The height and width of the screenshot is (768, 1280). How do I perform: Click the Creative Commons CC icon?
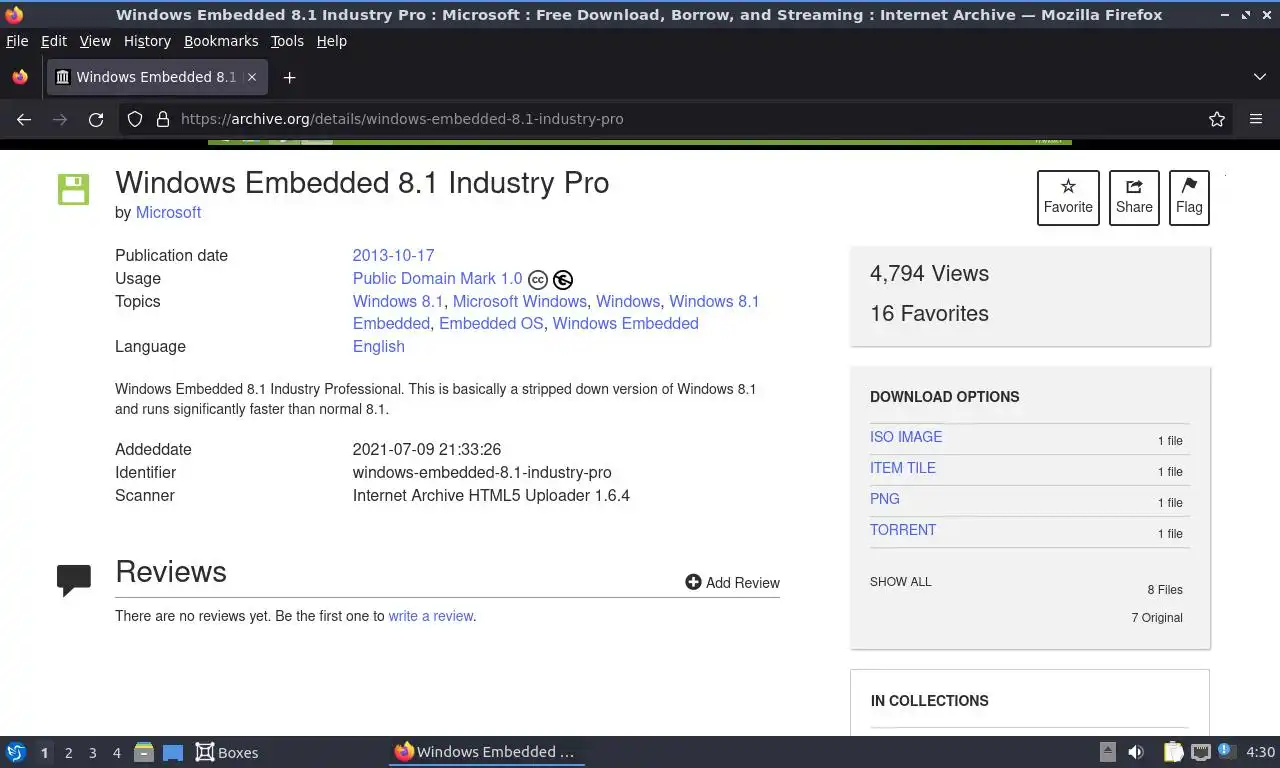538,280
